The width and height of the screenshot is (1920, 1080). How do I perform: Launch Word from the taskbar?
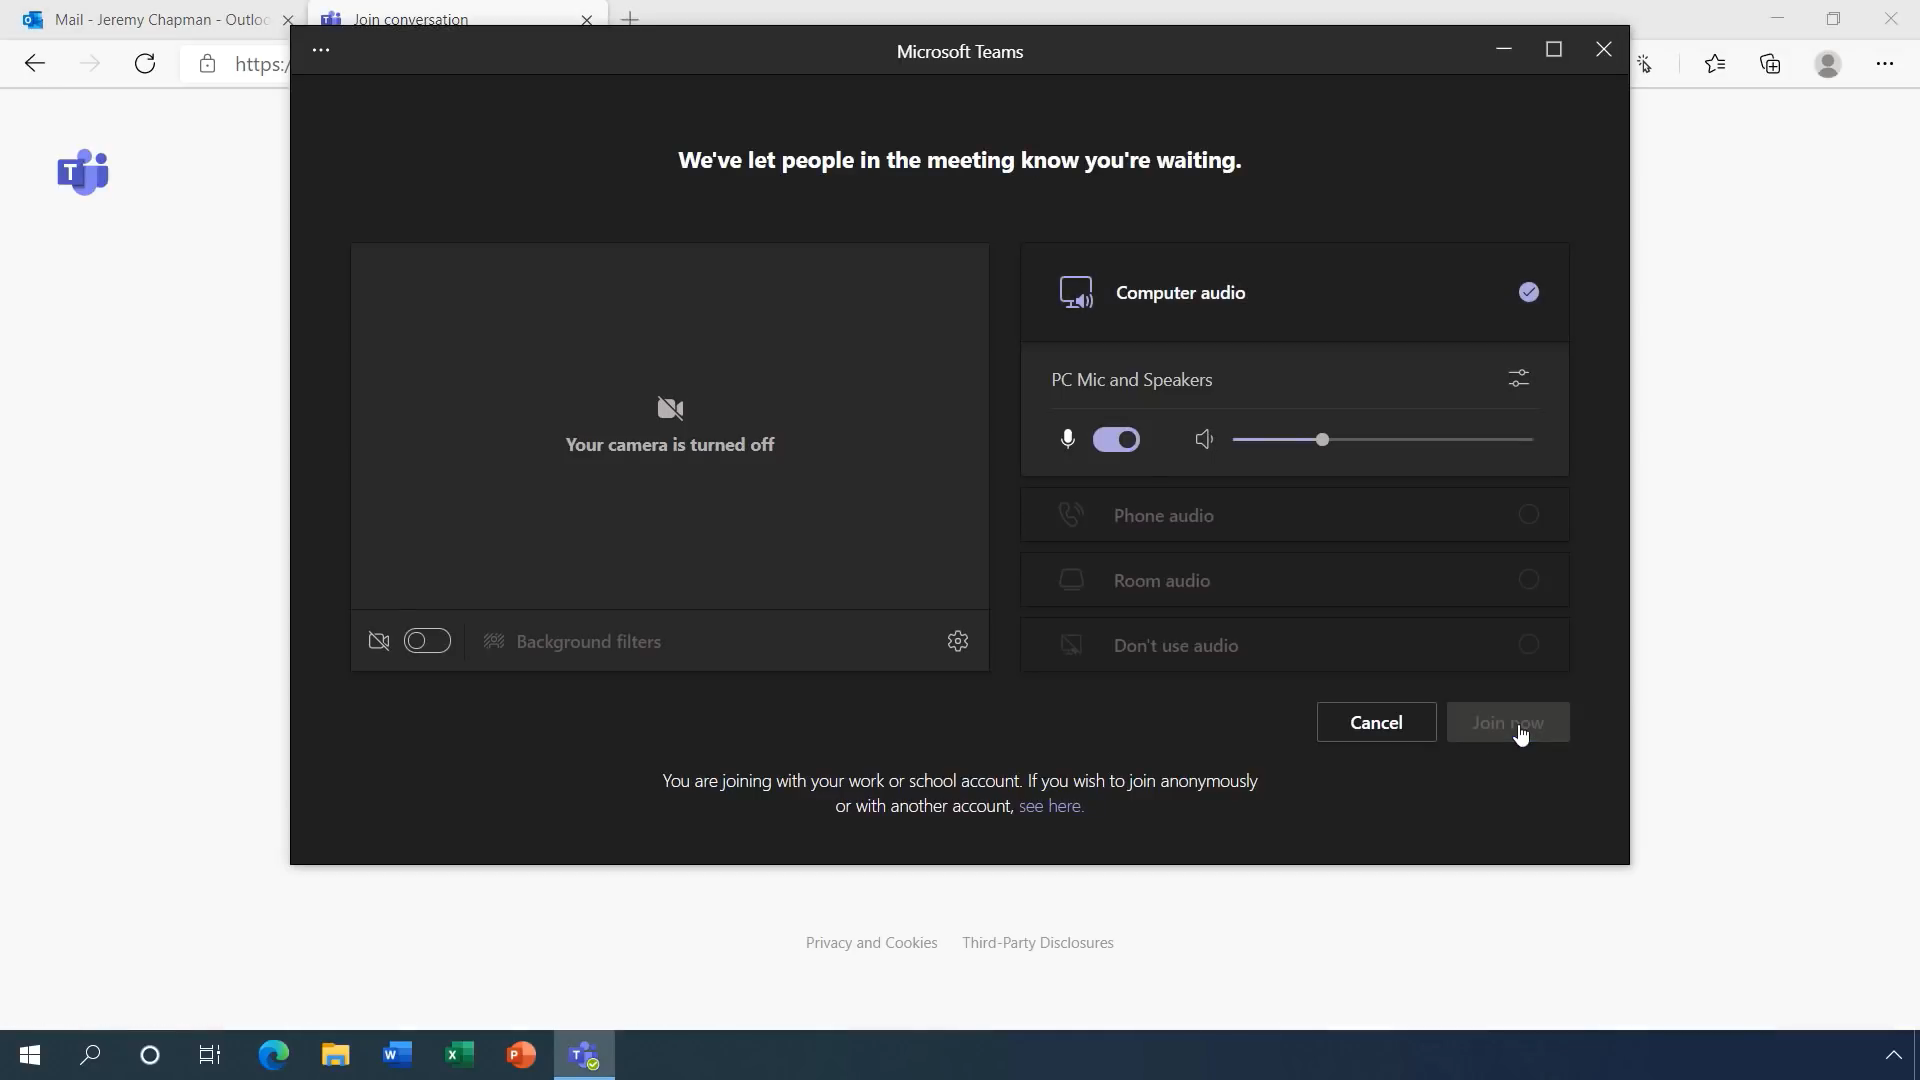397,1055
